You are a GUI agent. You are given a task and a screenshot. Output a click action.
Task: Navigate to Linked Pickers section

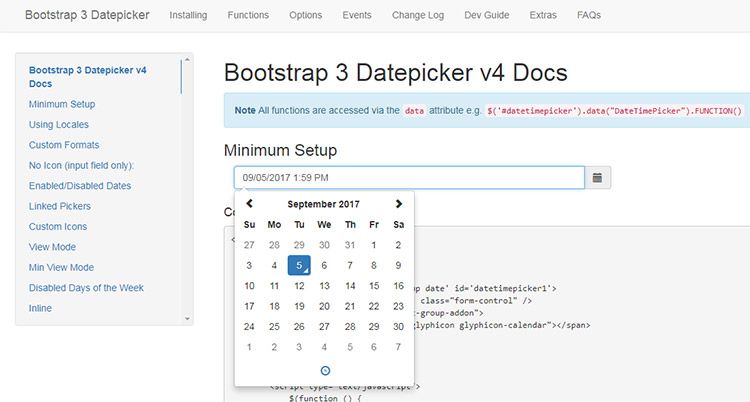point(60,206)
